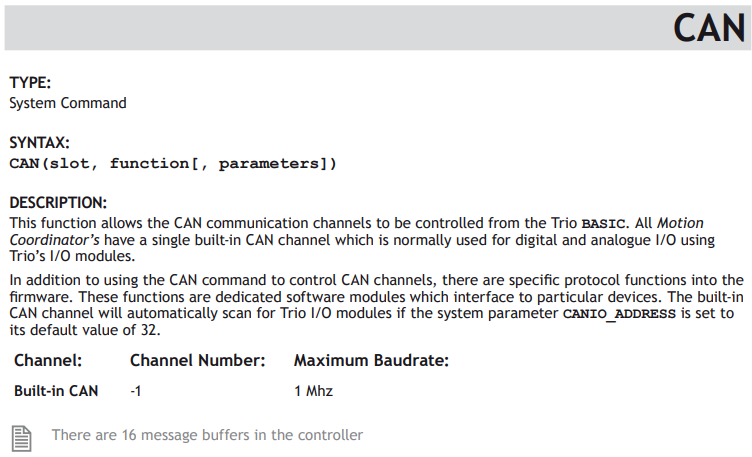
Task: Click the CANIO_ADDRESS parameter name
Action: pyautogui.click(x=619, y=314)
